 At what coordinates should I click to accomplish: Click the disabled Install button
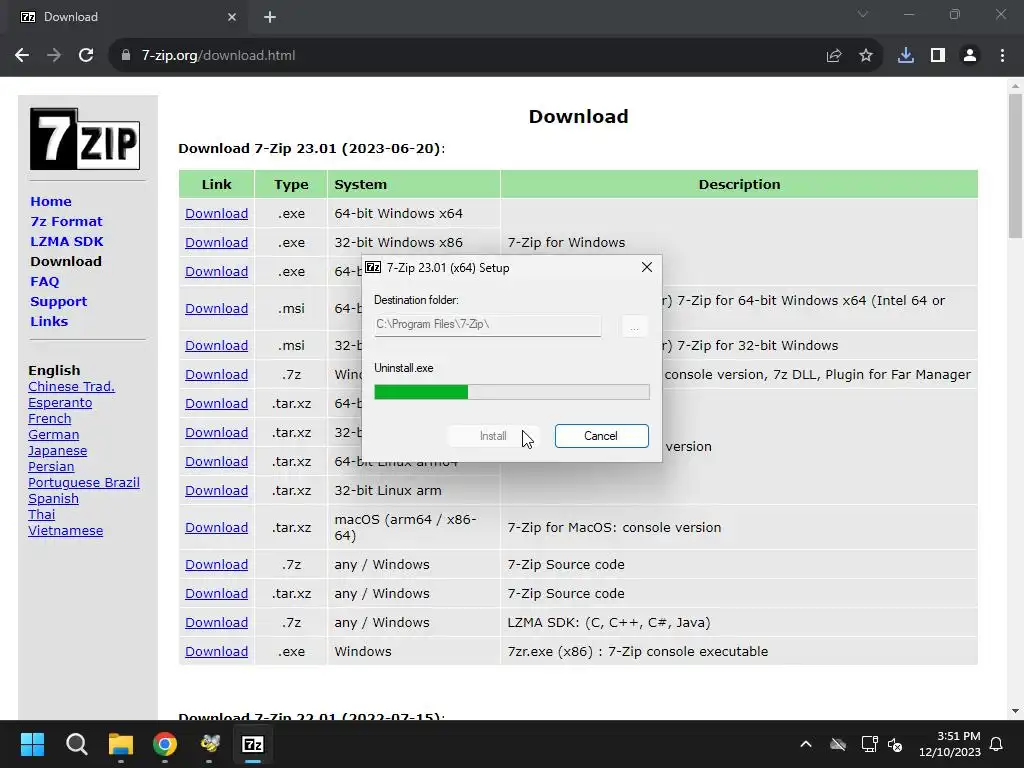coord(493,436)
